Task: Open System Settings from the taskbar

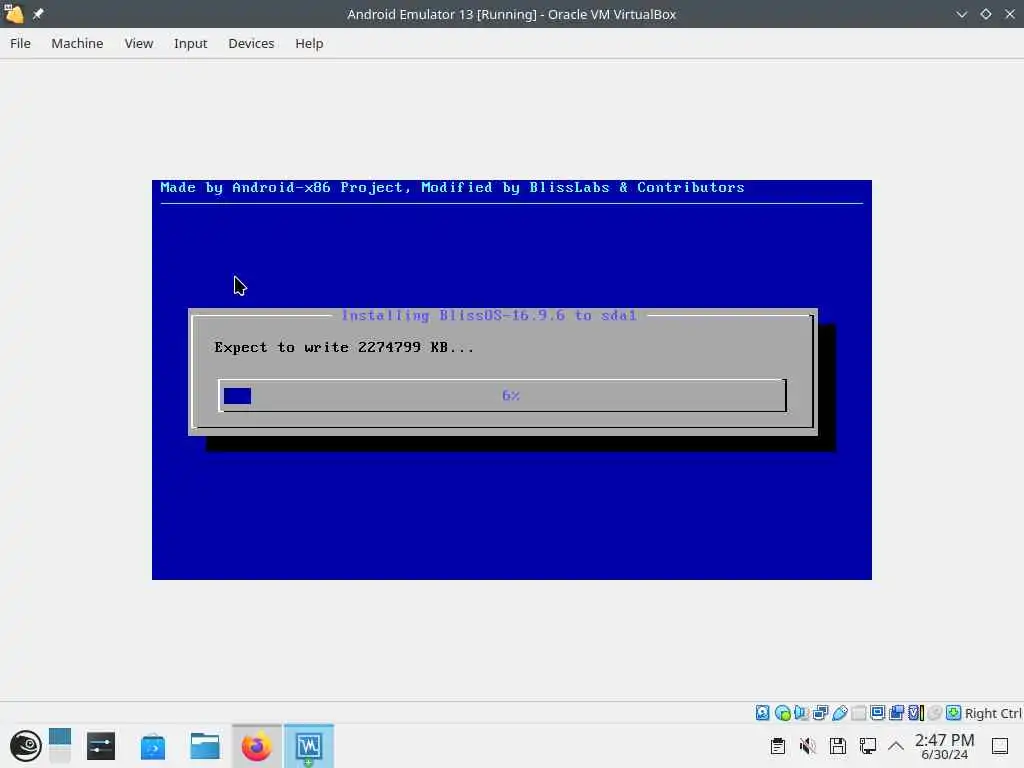Action: (101, 746)
